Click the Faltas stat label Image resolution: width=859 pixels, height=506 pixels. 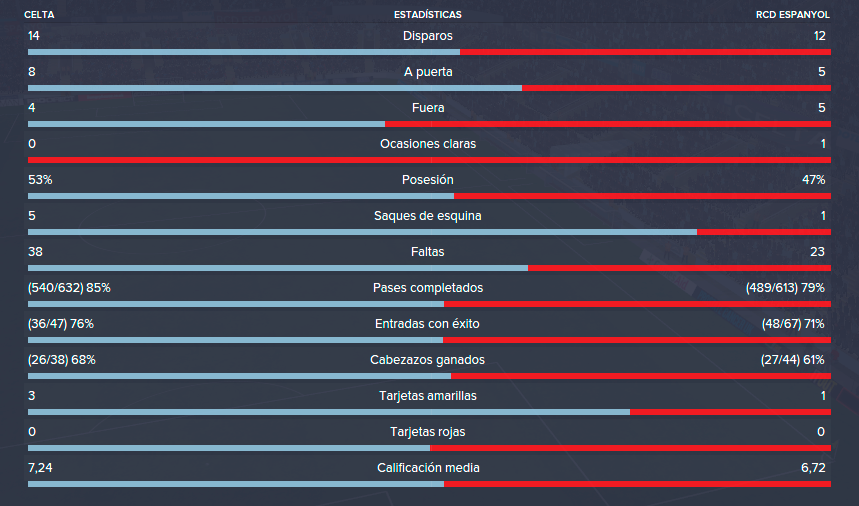coord(428,252)
